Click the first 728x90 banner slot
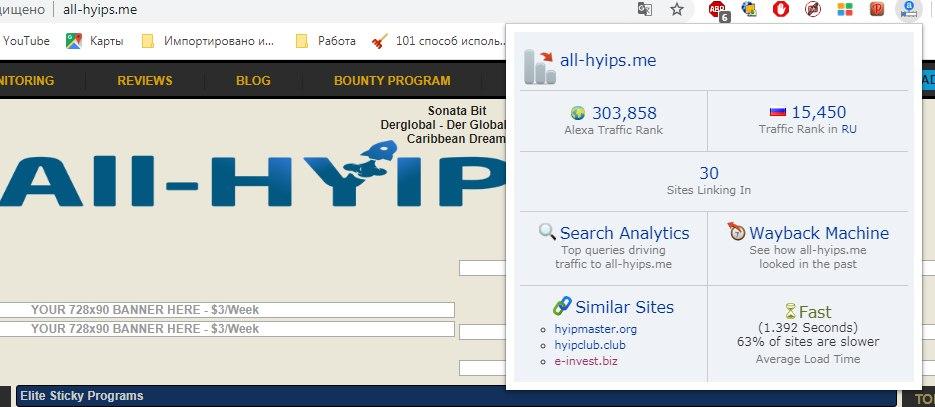 coord(227,310)
